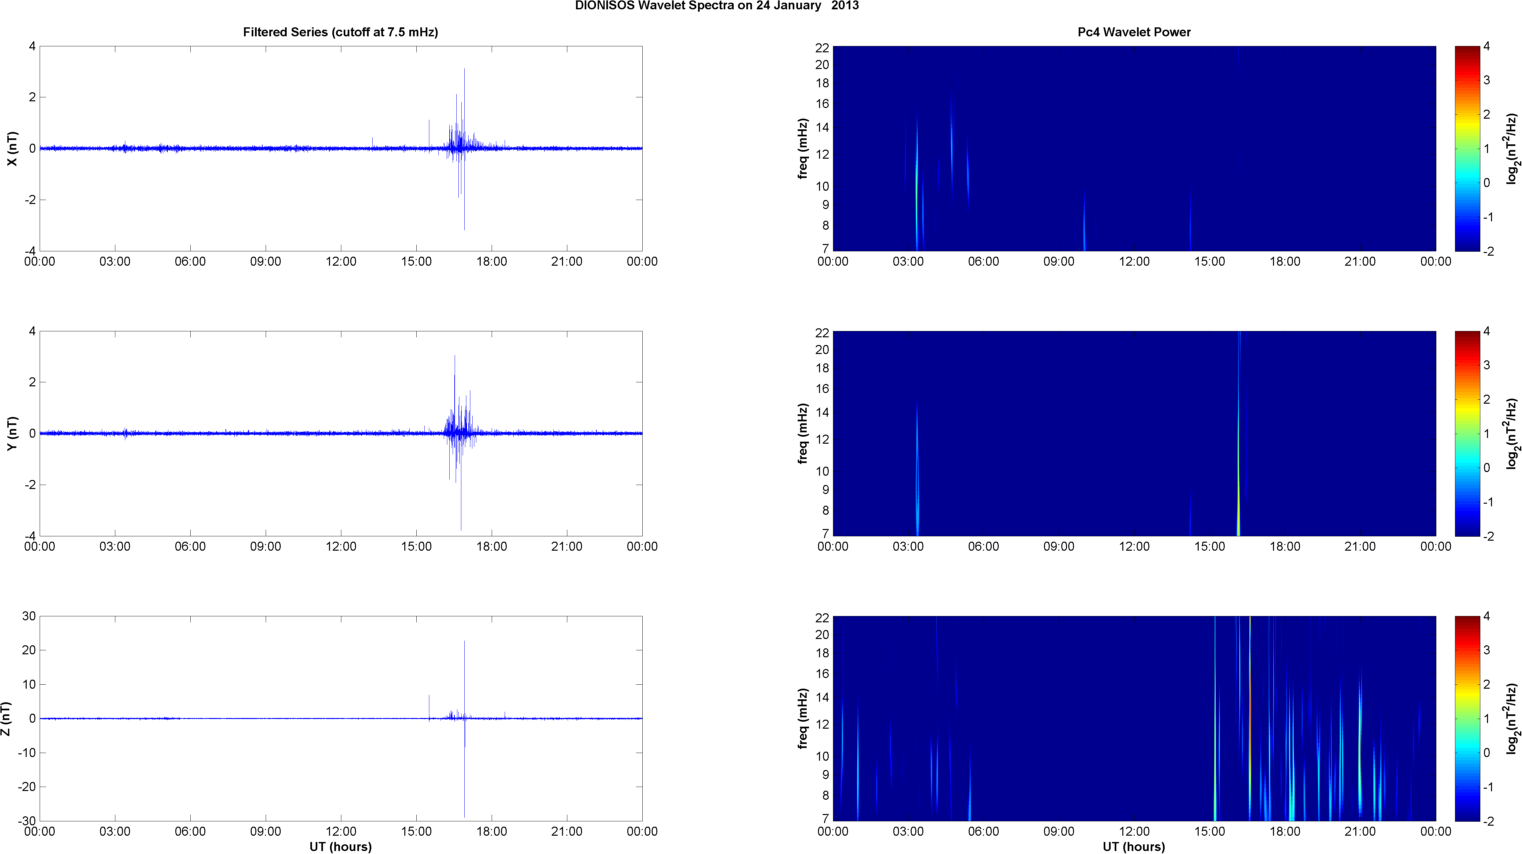The width and height of the screenshot is (1522, 854).
Task: Click the top color bar's log2(nT²/Hz) label
Action: (x=1512, y=149)
